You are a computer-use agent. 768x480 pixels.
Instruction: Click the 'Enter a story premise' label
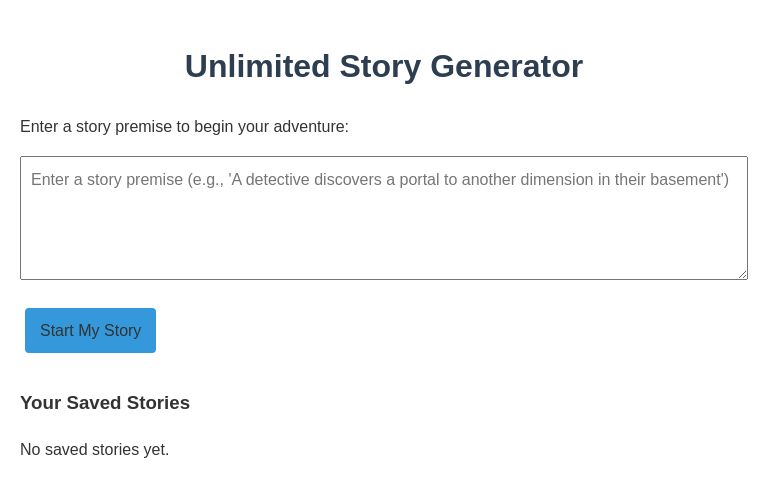click(x=184, y=127)
